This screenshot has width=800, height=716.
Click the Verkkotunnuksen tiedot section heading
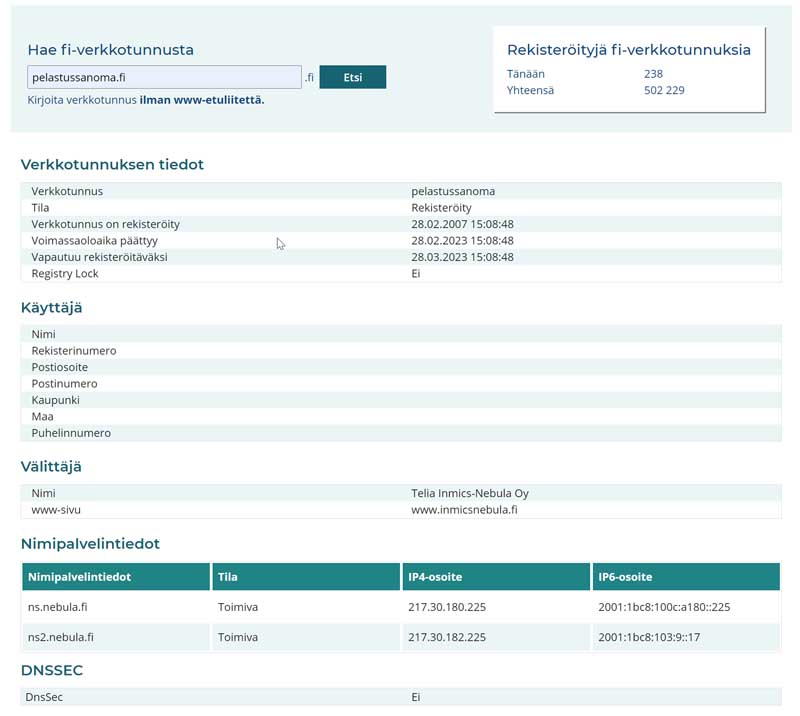(112, 165)
